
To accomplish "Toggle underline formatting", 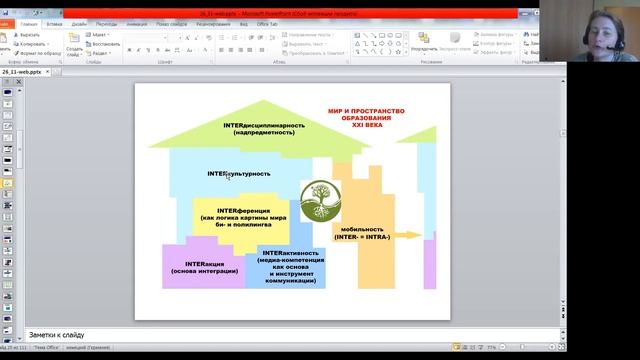I will 148,50.
